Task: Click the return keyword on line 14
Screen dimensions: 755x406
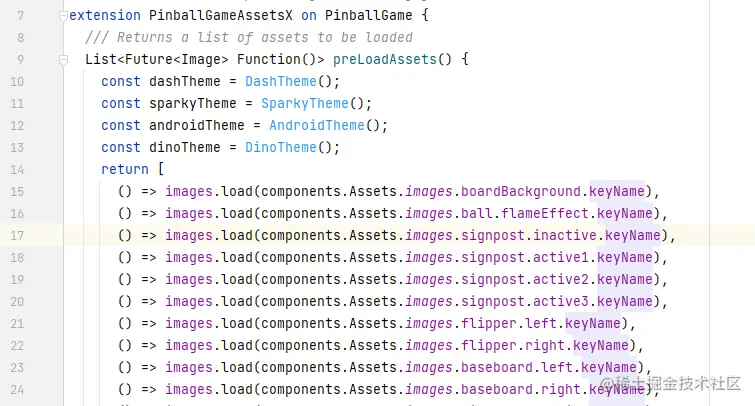Action: point(125,170)
